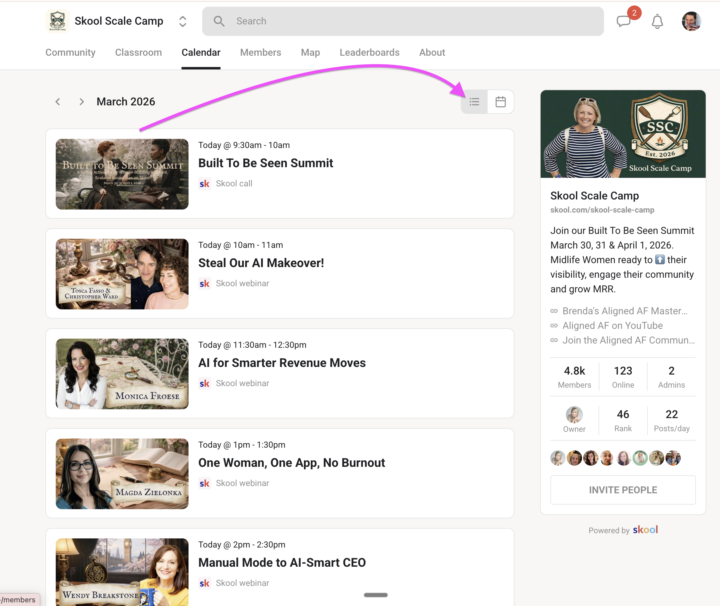The height and width of the screenshot is (606, 720).
Task: Open the chat messages icon
Action: (x=623, y=21)
